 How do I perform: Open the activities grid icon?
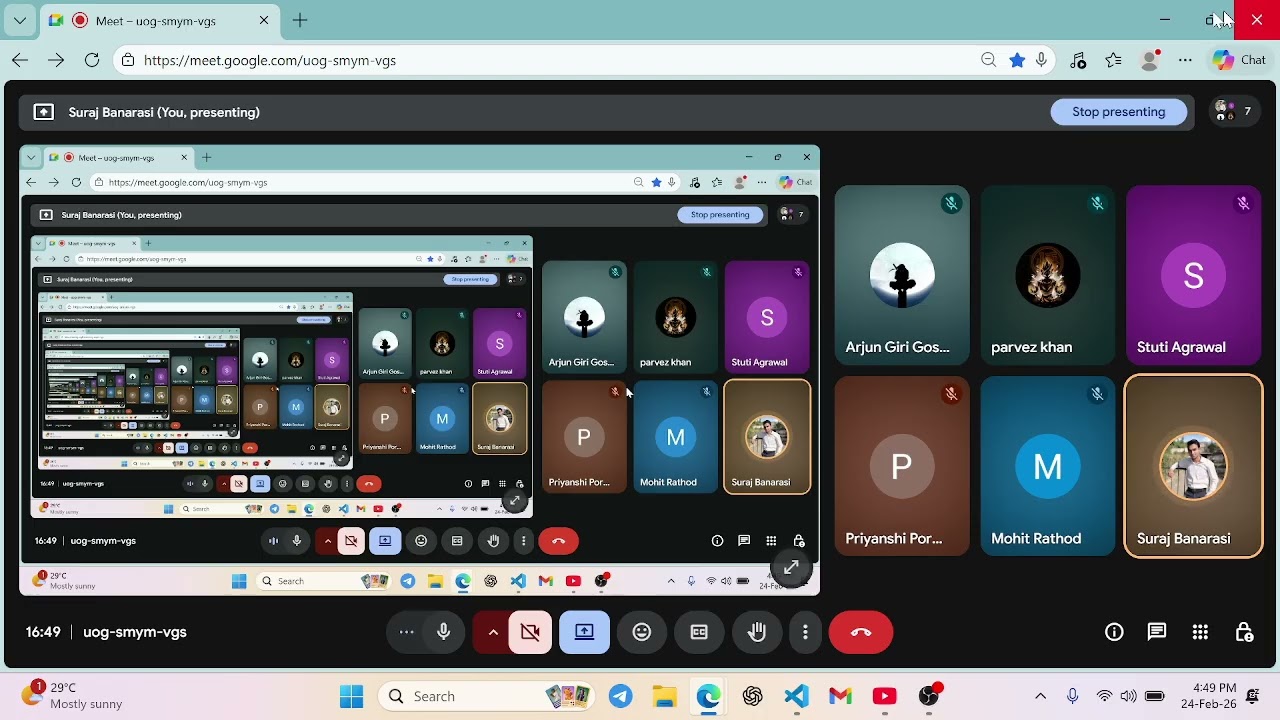[1200, 632]
